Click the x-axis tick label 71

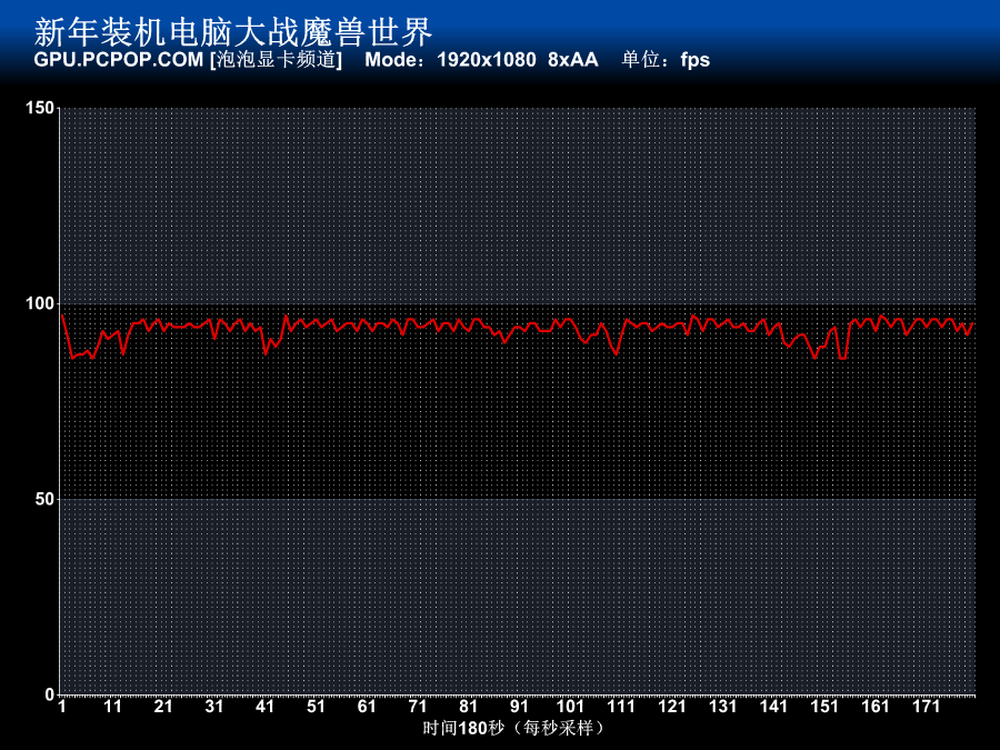(418, 707)
